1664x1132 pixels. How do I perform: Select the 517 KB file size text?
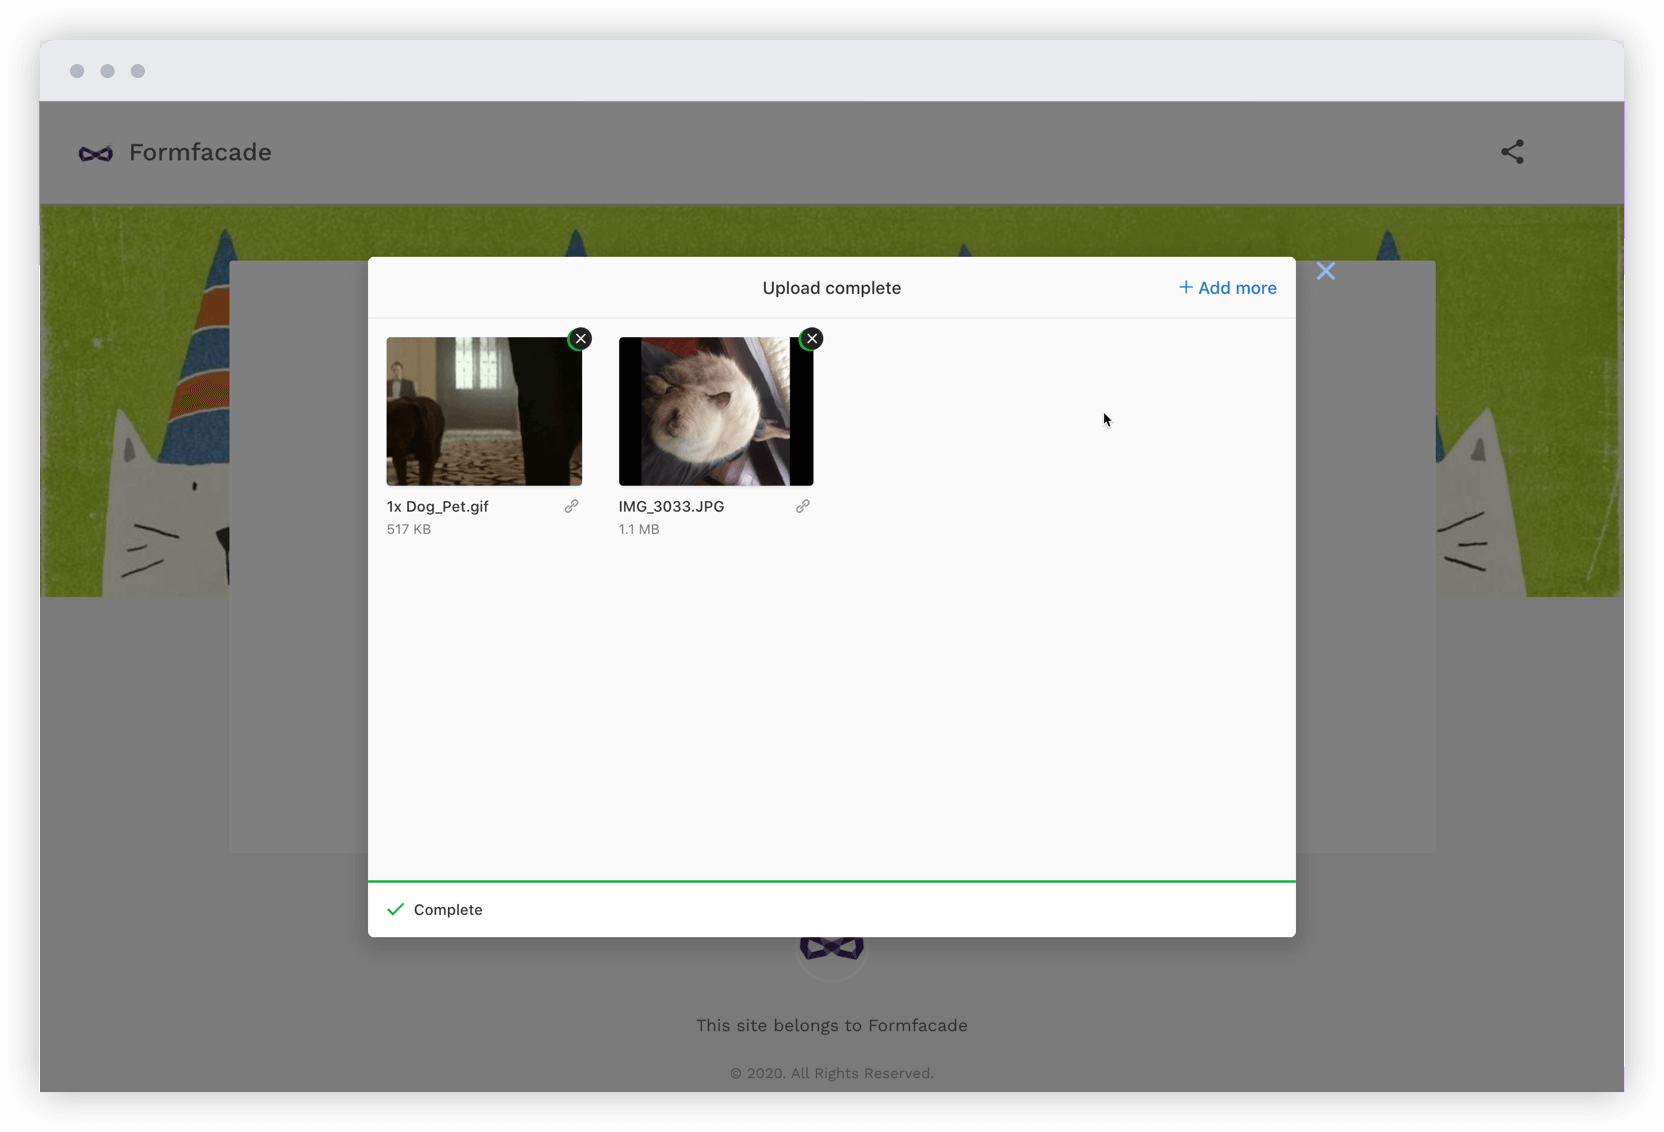pyautogui.click(x=408, y=529)
